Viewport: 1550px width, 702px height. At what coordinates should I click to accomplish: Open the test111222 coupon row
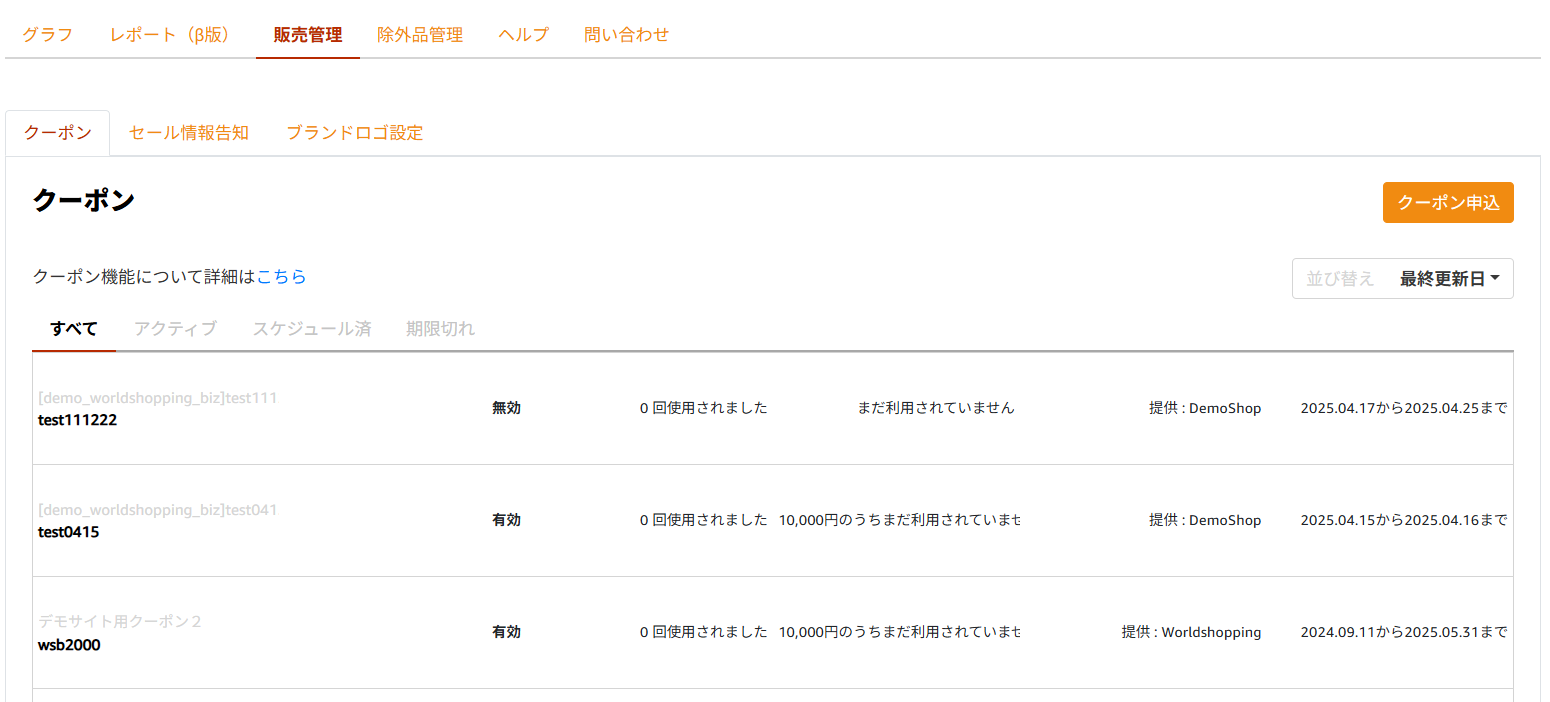(78, 420)
